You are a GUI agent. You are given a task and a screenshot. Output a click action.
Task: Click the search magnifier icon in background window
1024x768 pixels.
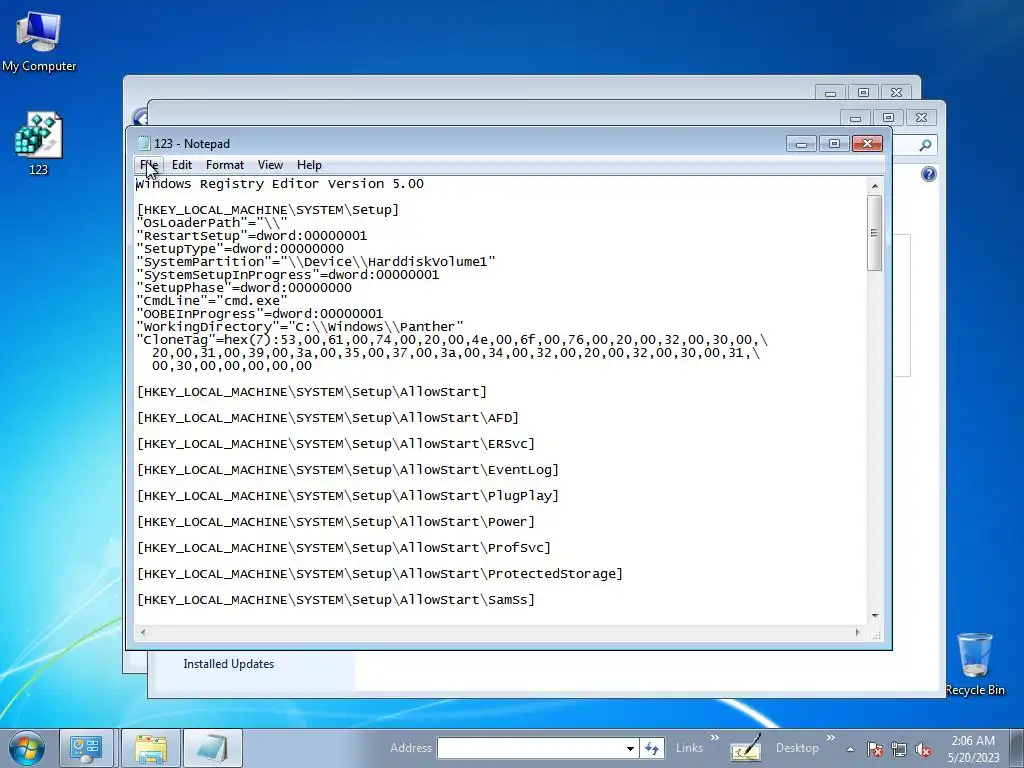click(925, 145)
